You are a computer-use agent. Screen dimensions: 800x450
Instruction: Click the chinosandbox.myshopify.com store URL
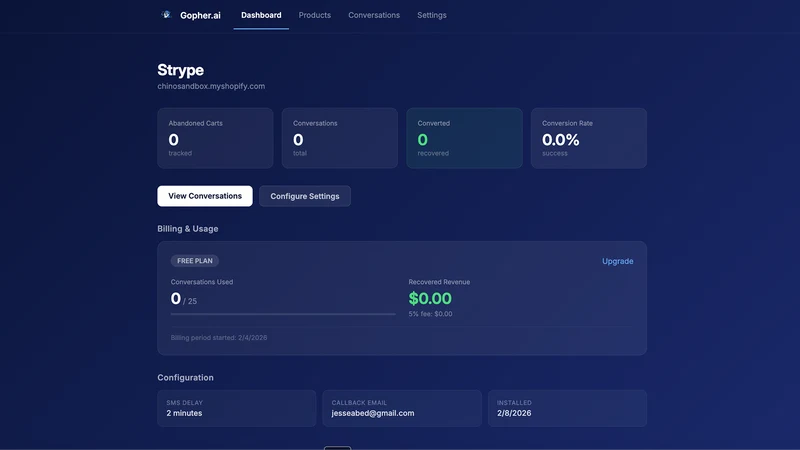(x=211, y=86)
